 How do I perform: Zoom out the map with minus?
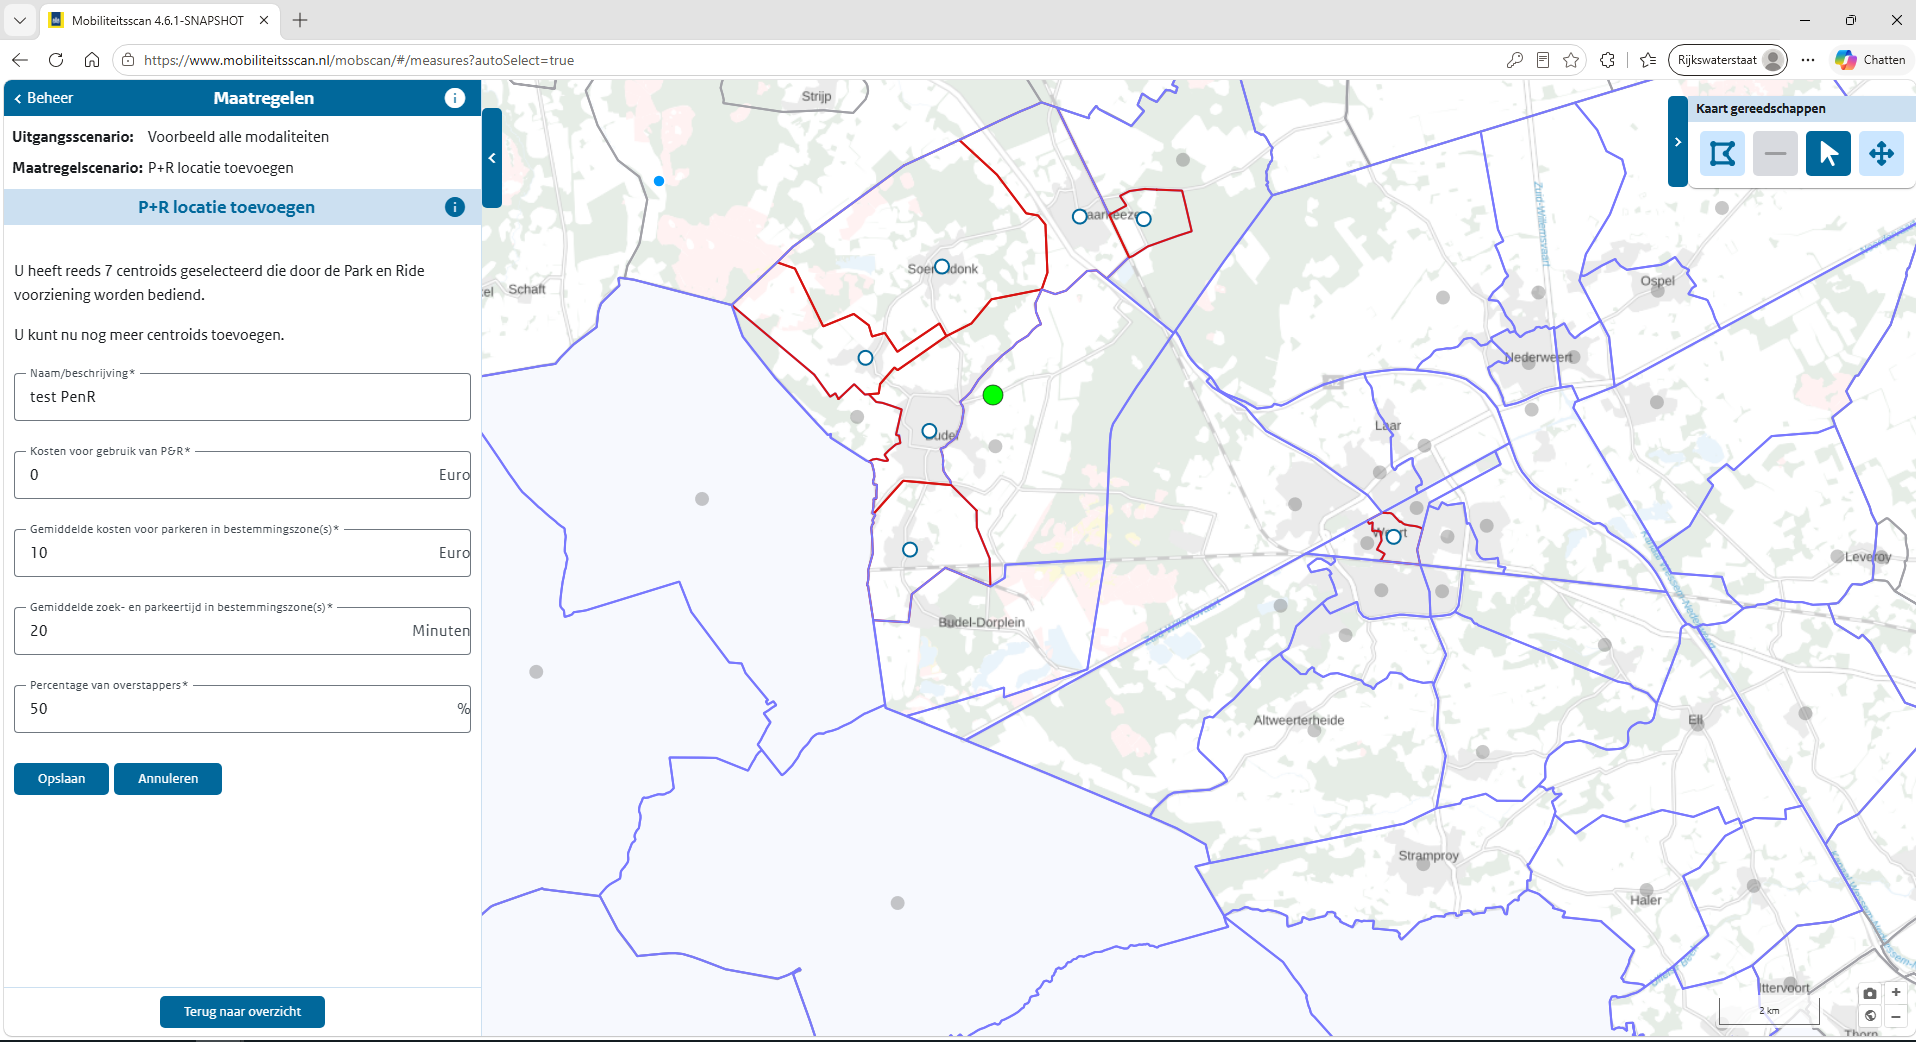click(x=1895, y=1016)
